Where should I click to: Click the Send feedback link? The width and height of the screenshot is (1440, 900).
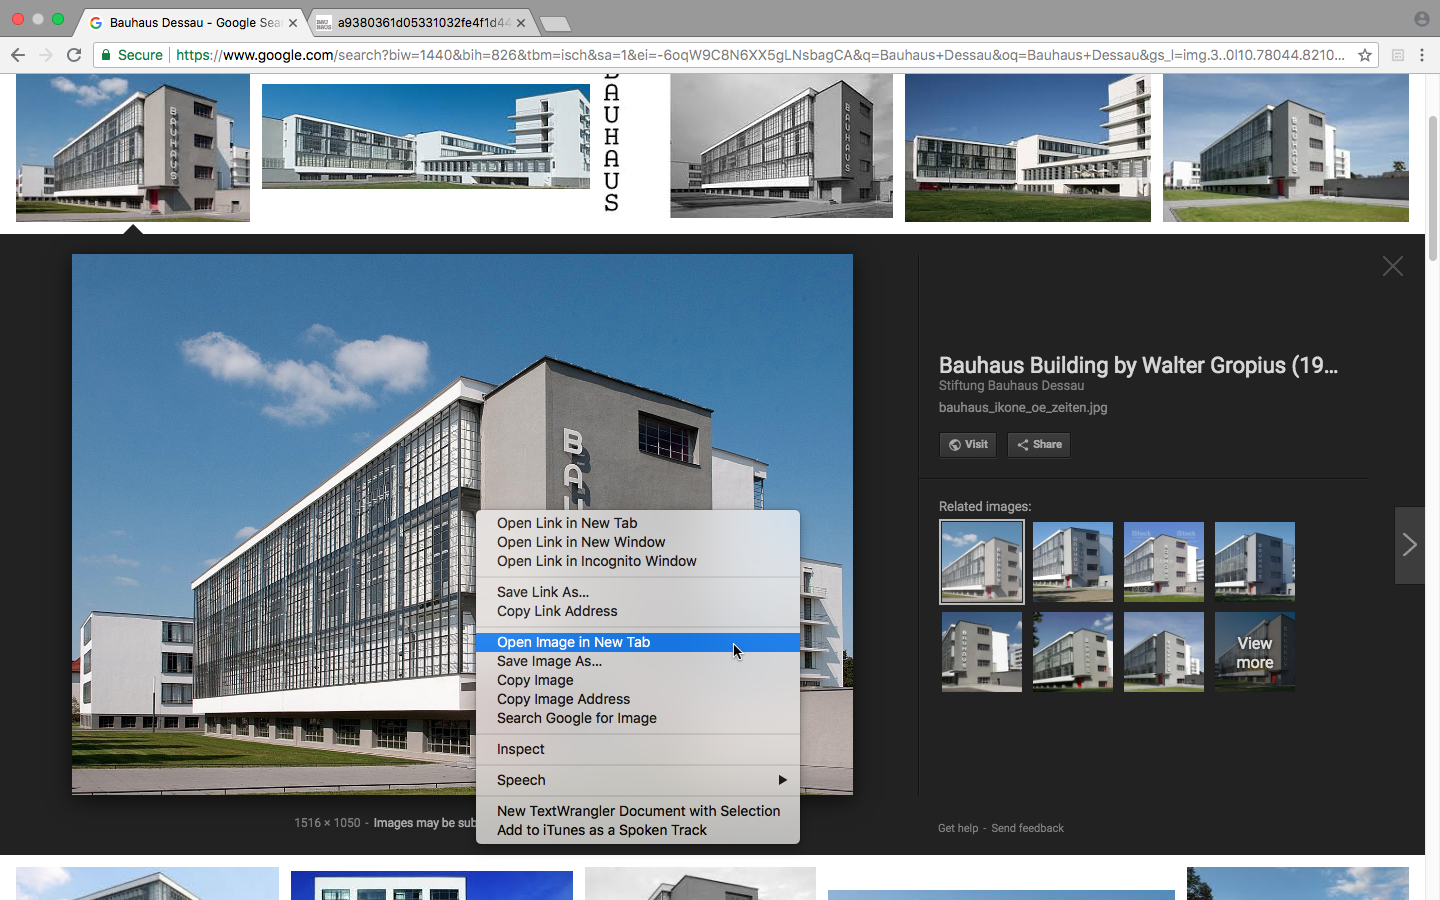pos(1027,828)
